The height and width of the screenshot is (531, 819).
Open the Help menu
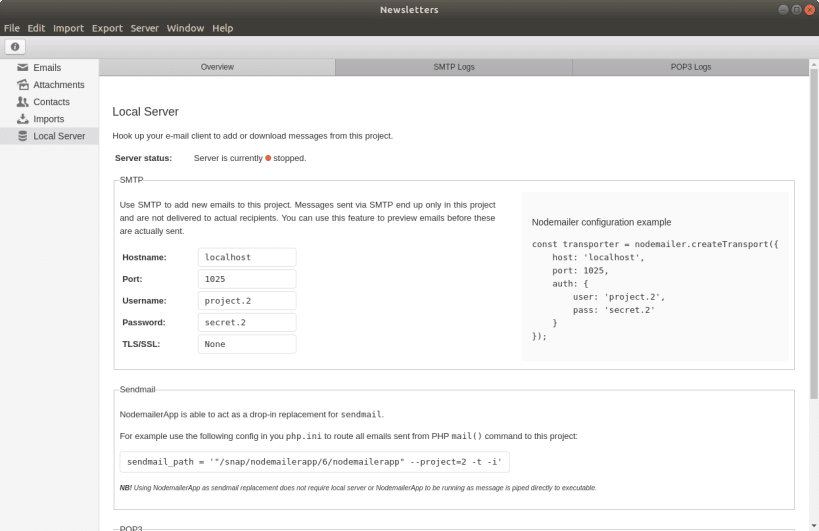click(x=223, y=28)
